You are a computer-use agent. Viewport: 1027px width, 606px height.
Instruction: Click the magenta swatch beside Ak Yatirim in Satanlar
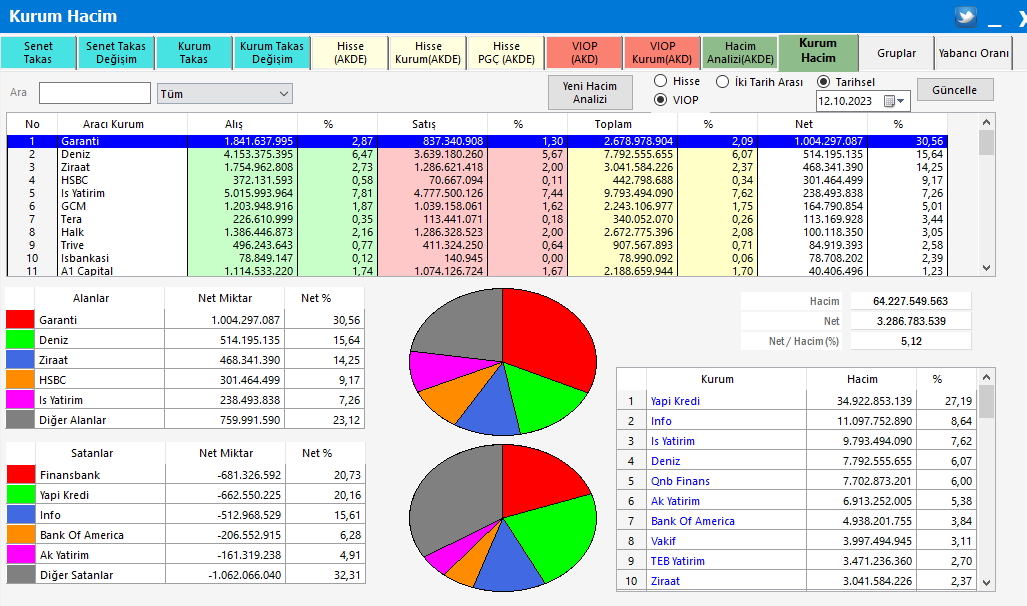[20, 554]
